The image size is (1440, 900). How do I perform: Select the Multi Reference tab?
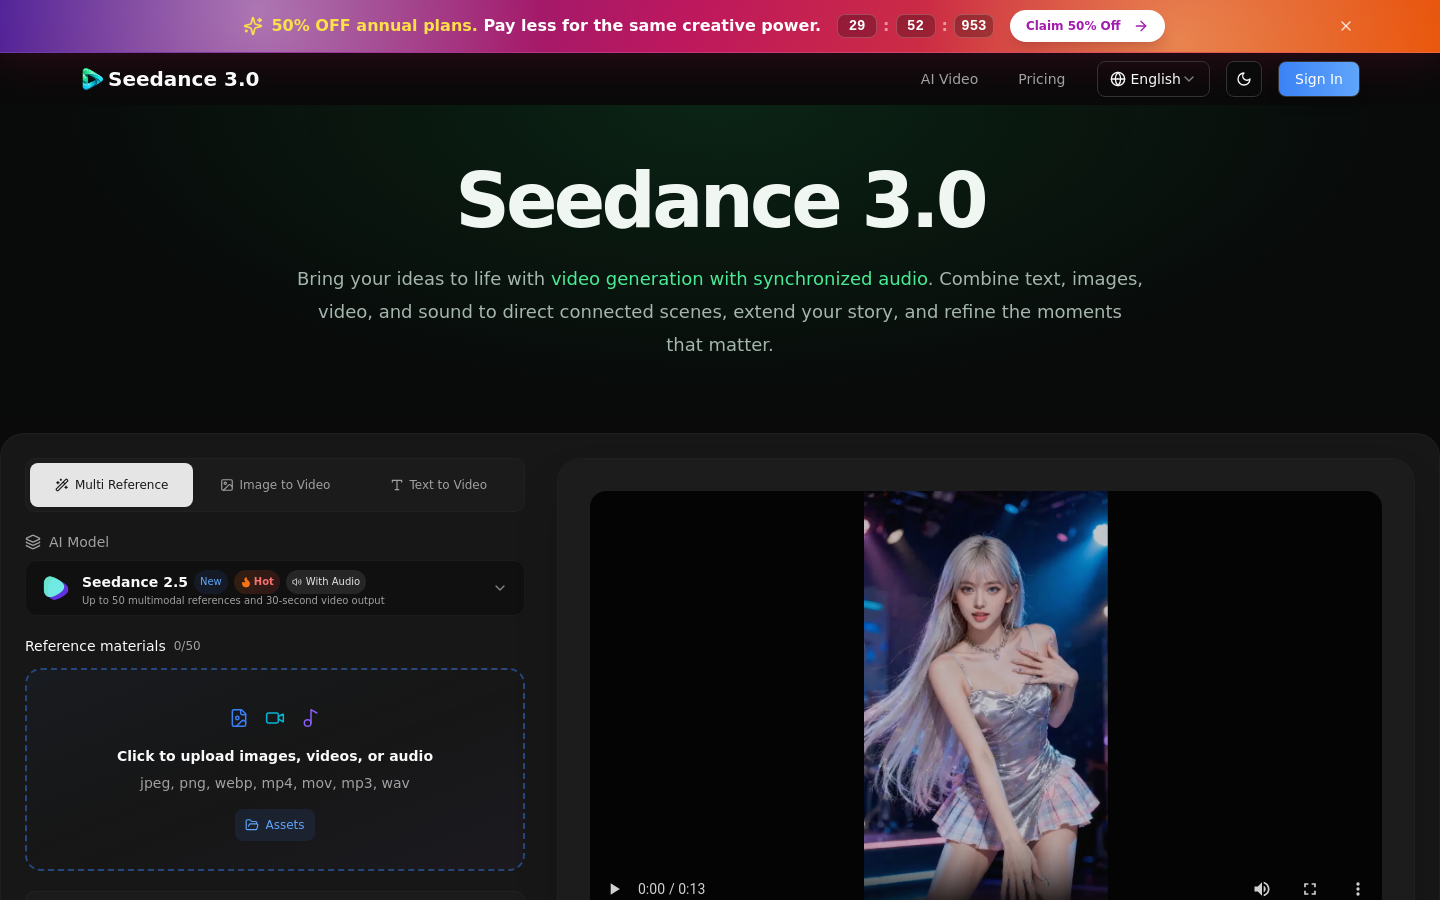click(x=111, y=485)
